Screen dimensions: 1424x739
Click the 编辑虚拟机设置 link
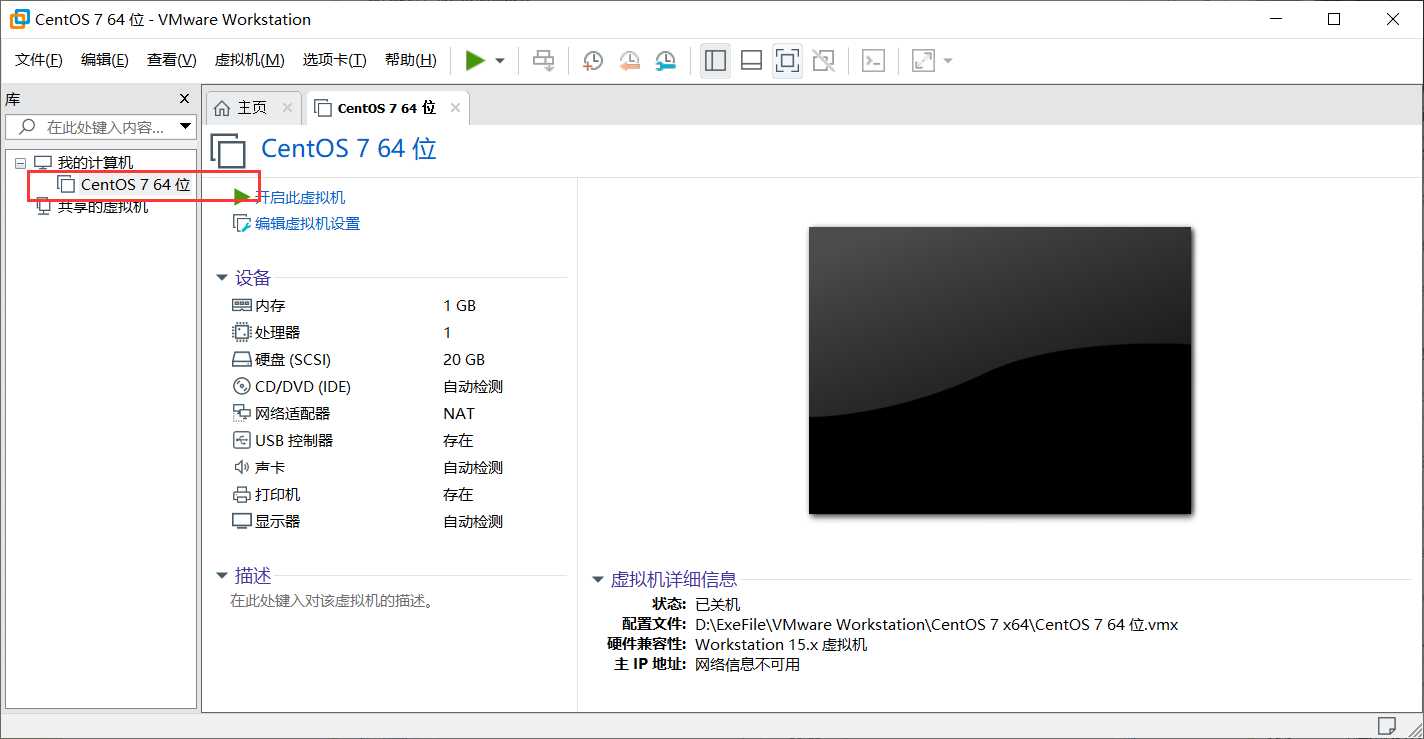(x=307, y=224)
